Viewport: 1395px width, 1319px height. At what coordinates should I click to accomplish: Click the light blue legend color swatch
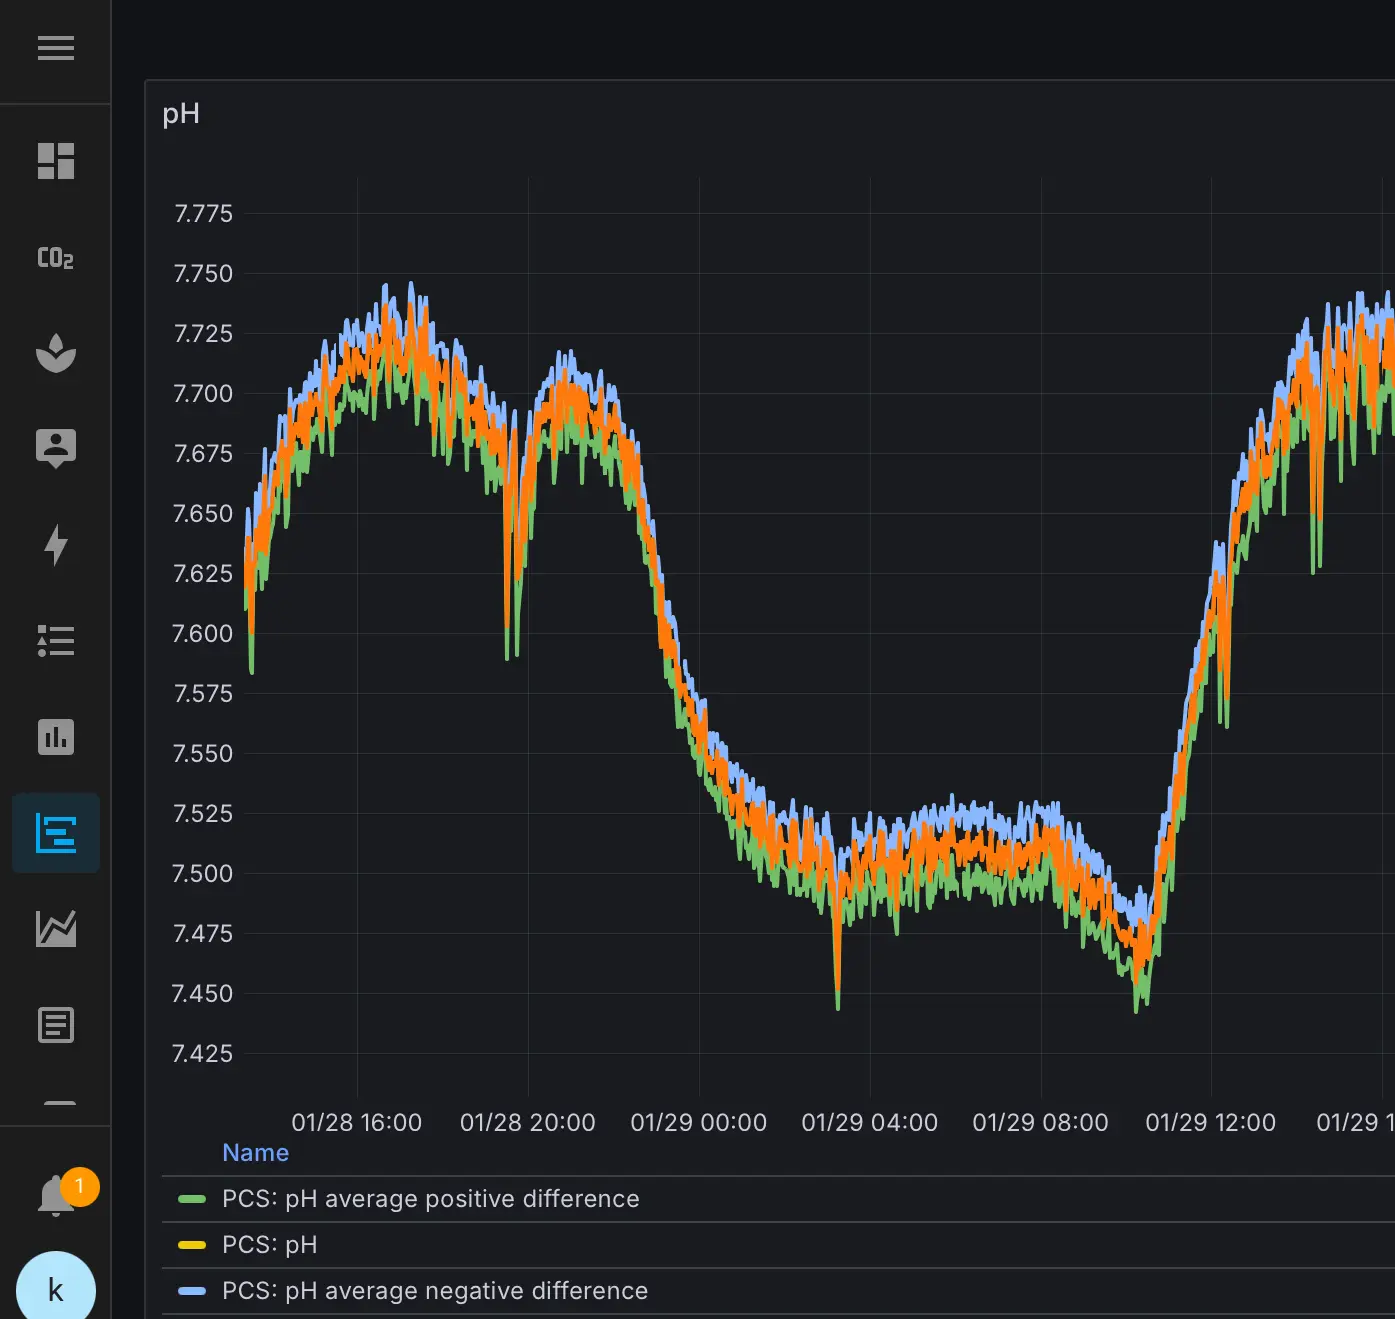192,1291
